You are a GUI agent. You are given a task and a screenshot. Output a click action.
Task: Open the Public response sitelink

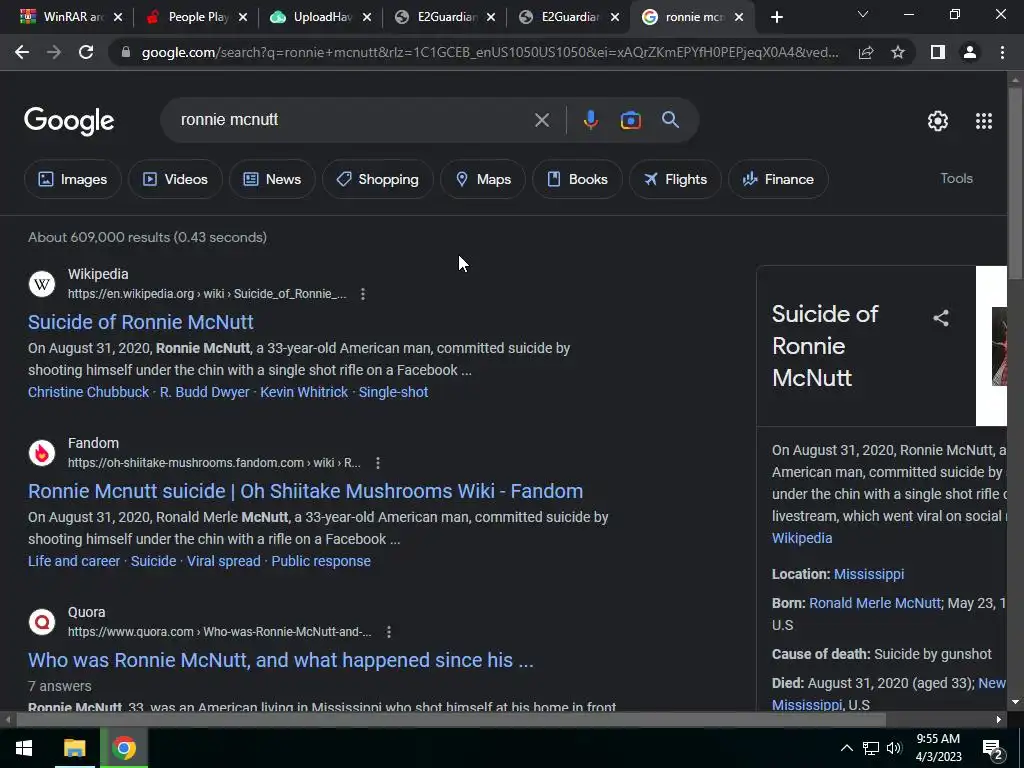pos(321,561)
